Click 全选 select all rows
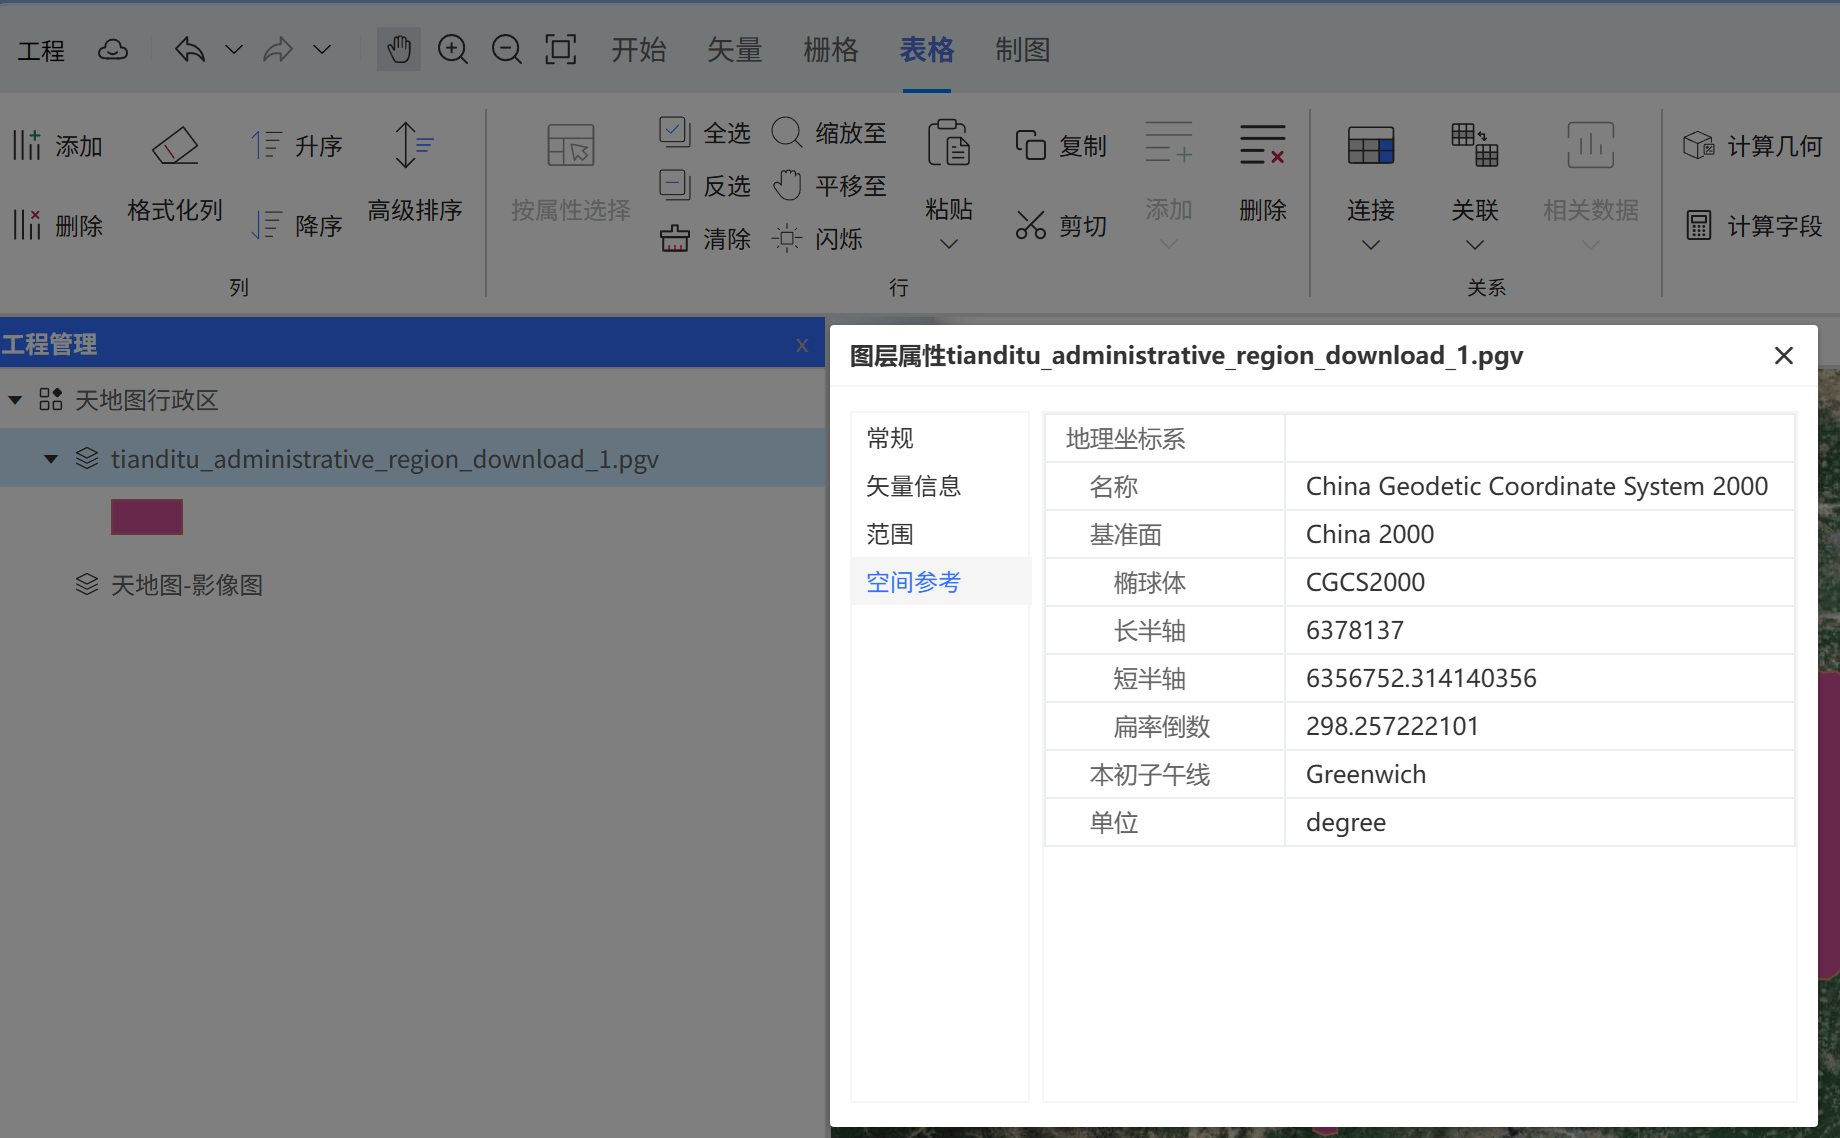1840x1138 pixels. [705, 133]
